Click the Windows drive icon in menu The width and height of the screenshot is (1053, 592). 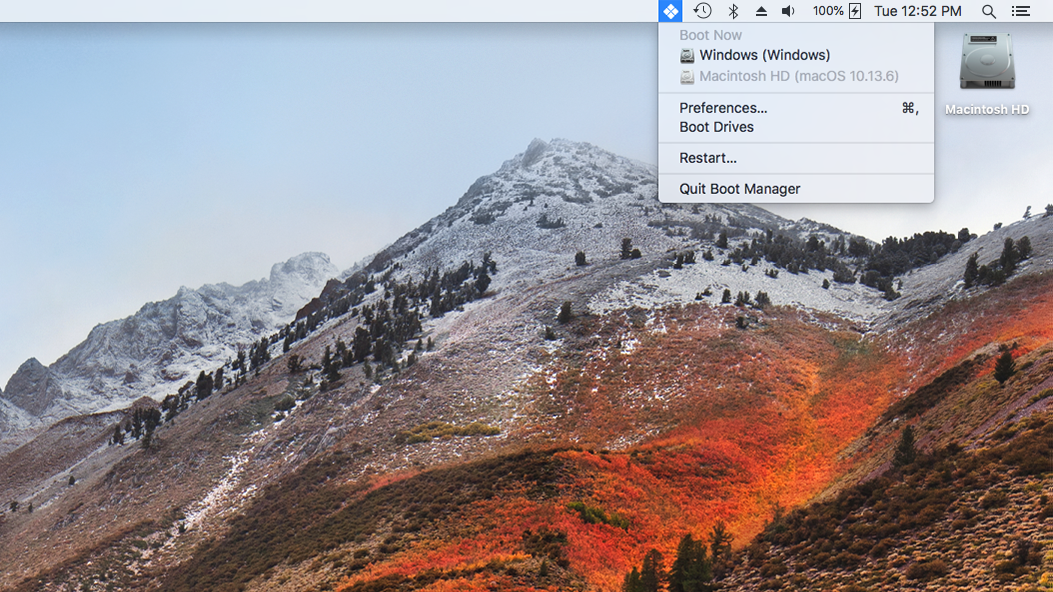pos(687,56)
